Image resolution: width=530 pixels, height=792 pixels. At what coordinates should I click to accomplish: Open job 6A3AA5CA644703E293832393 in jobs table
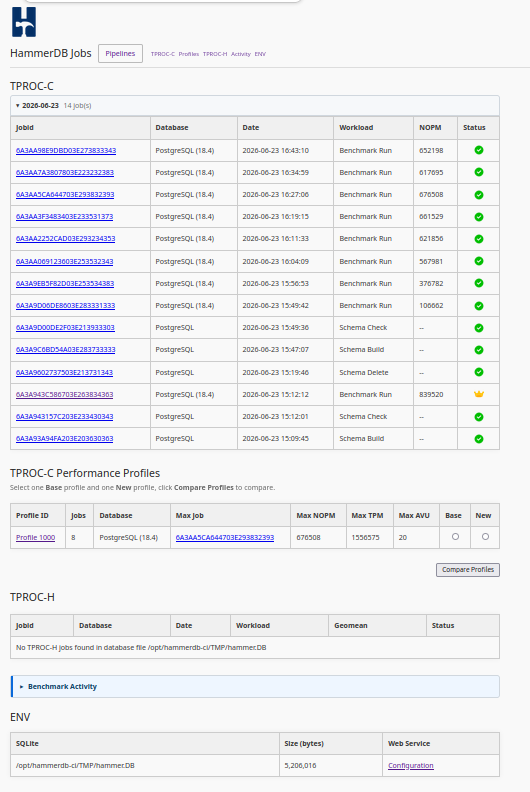[x=65, y=194]
